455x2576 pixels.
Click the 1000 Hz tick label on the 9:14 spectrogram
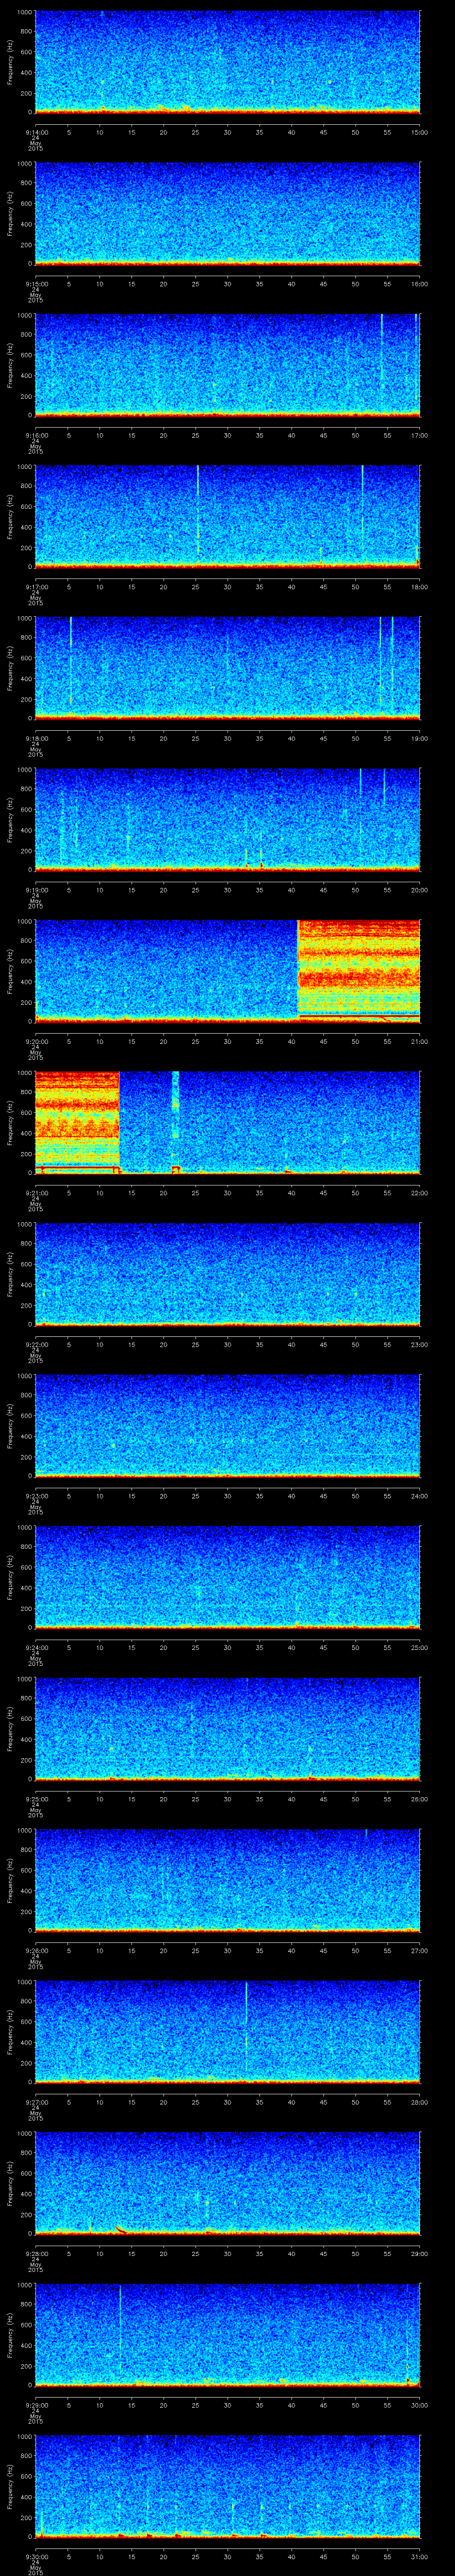(24, 12)
